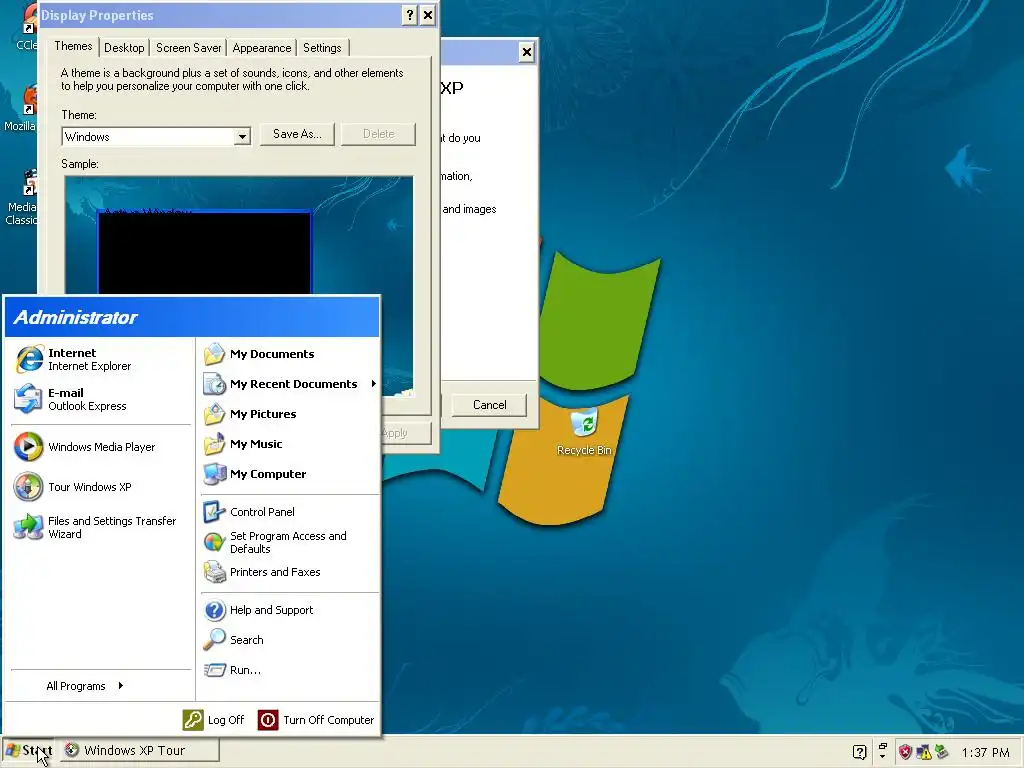Click Turn Off Computer
1024x768 pixels.
click(316, 720)
